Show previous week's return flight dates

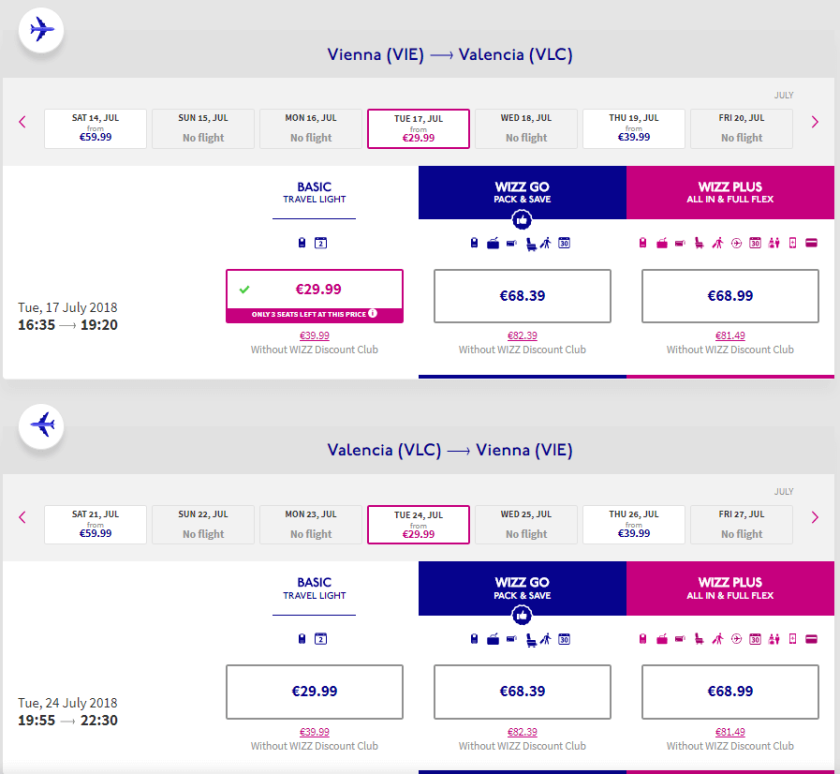click(x=22, y=517)
